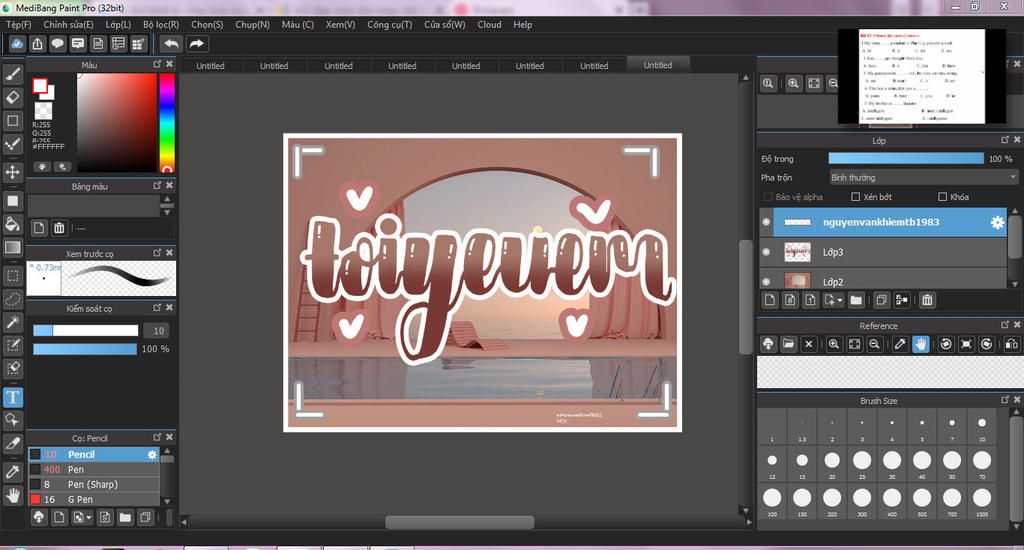The width and height of the screenshot is (1024, 550).
Task: Click the horizontal canvas scrollbar
Action: coord(460,522)
